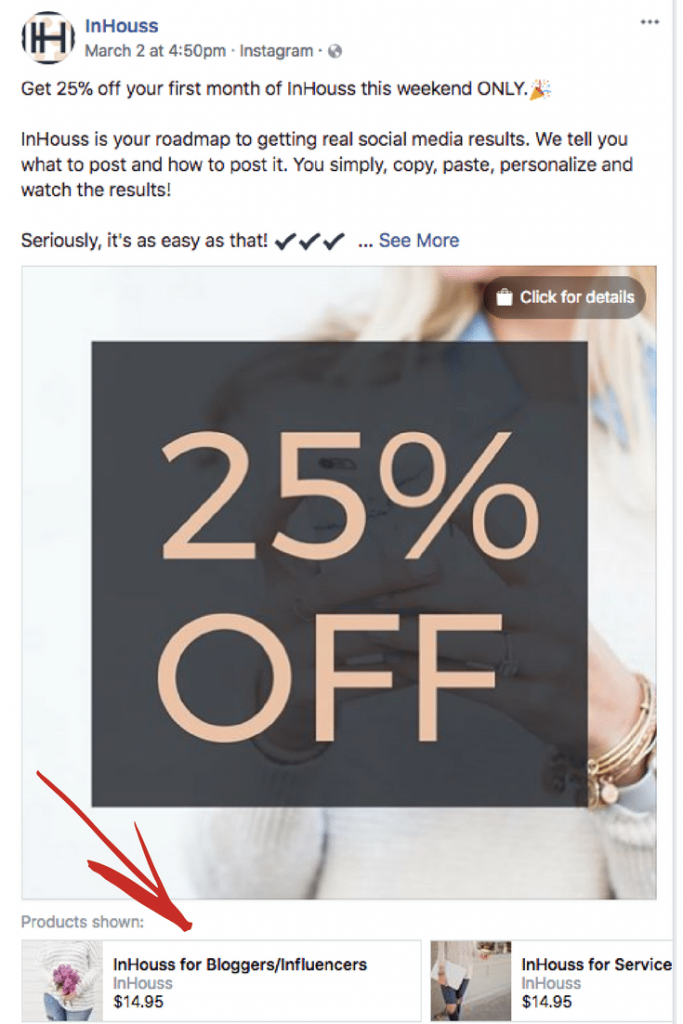The width and height of the screenshot is (683, 1024).
Task: Select the $14.95 price of Bloggers product
Action: coord(138,1002)
